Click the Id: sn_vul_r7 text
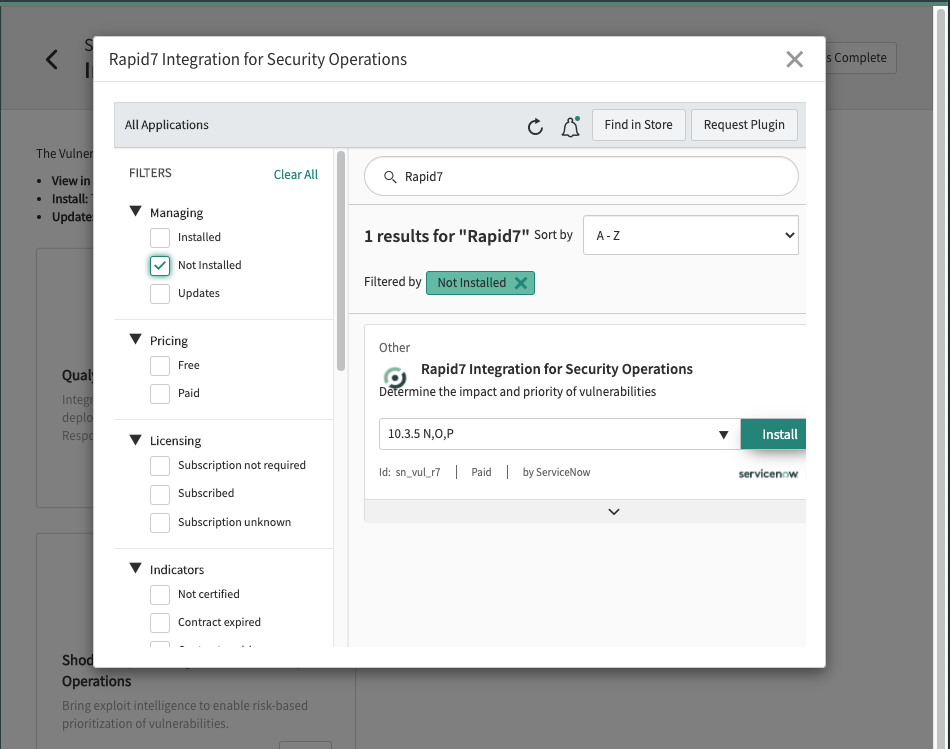This screenshot has width=950, height=749. [x=410, y=472]
